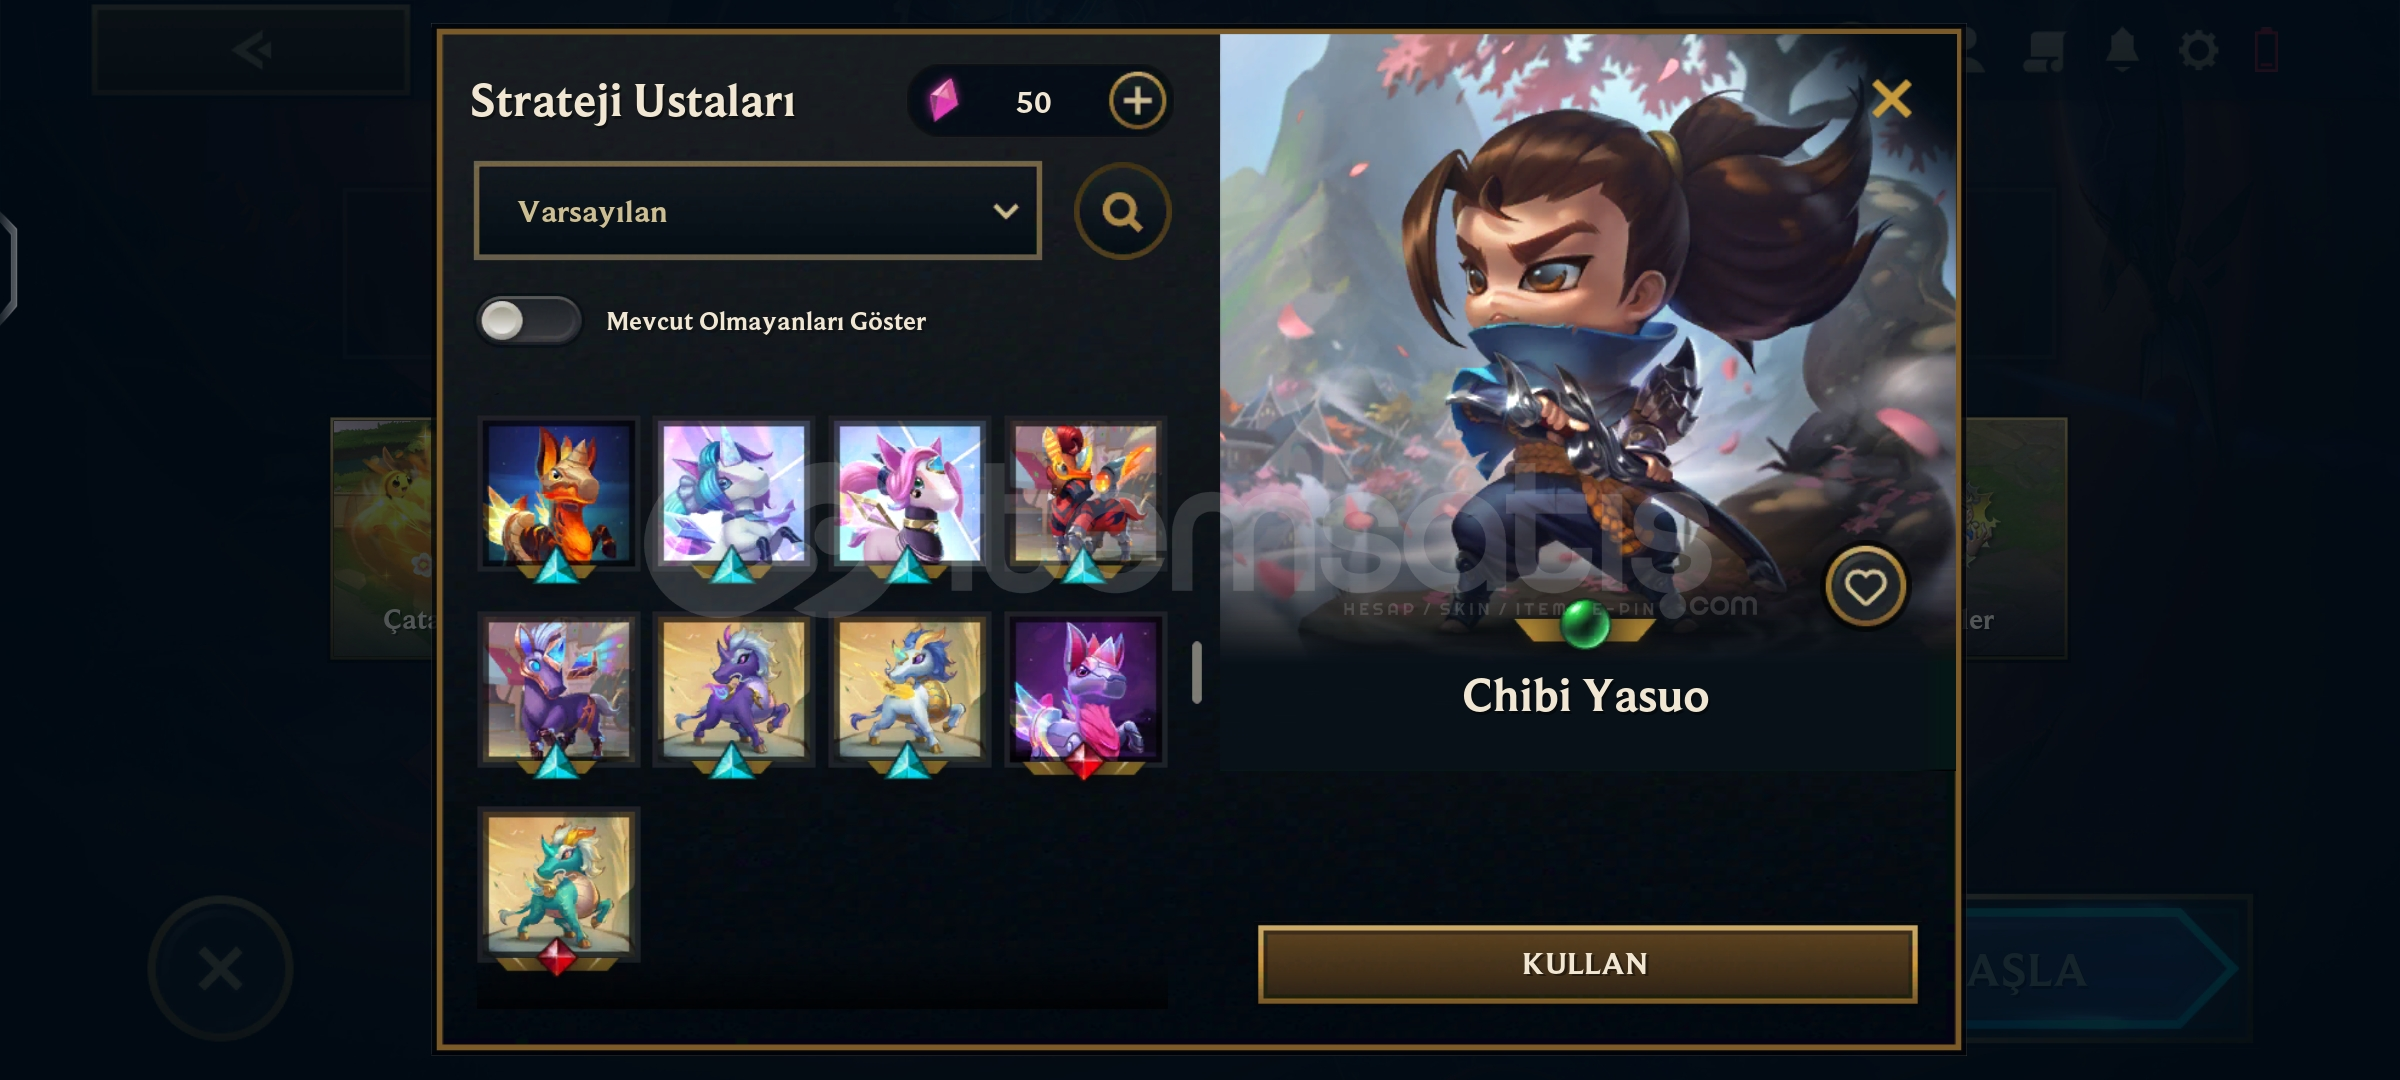Open the settings gear icon
The image size is (2400, 1080).
click(2197, 49)
